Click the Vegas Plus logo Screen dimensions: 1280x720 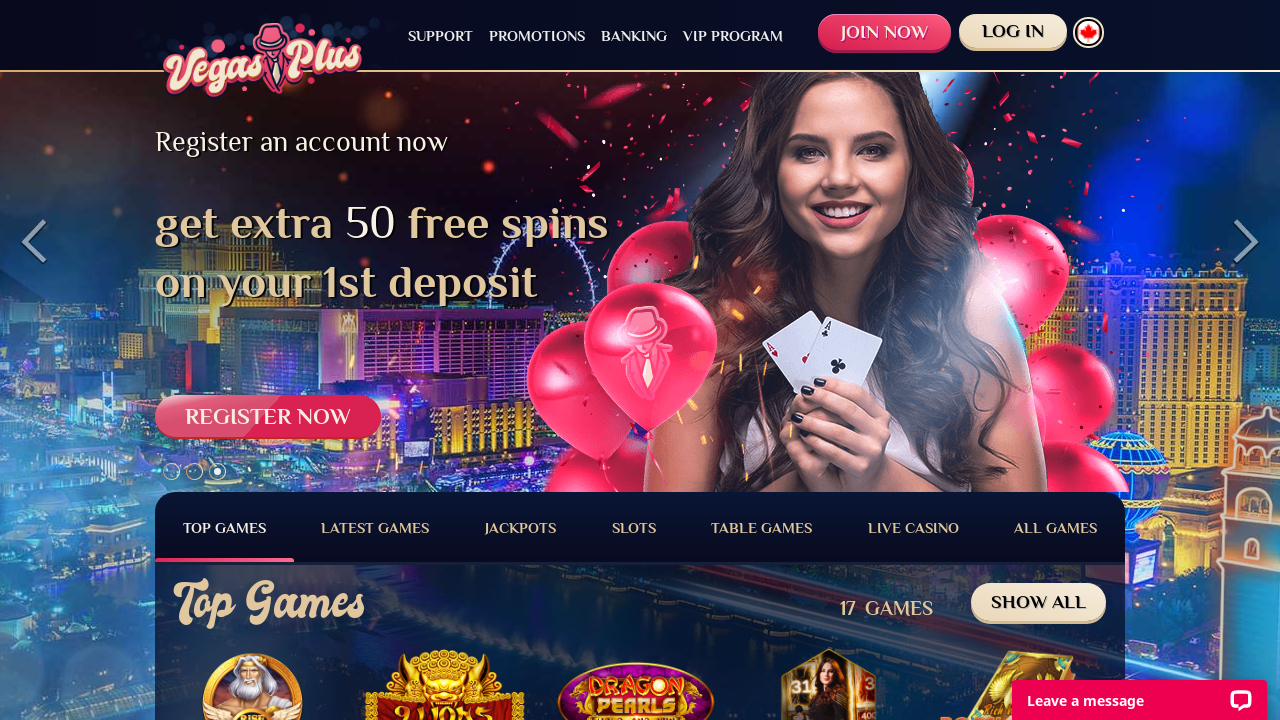coord(262,60)
